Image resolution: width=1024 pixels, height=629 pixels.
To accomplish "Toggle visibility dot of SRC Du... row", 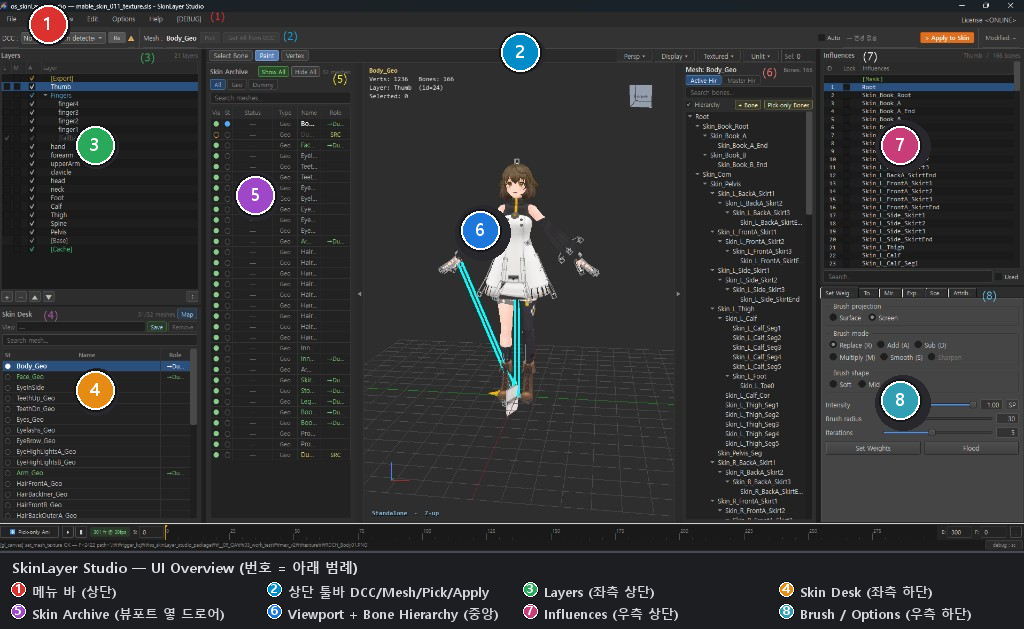I will (x=216, y=135).
